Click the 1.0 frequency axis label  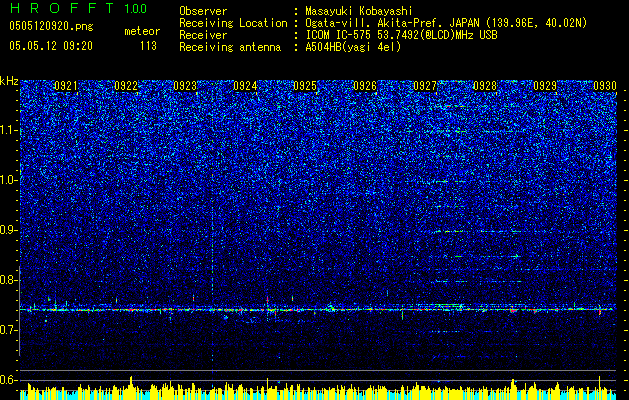pyautogui.click(x=9, y=180)
